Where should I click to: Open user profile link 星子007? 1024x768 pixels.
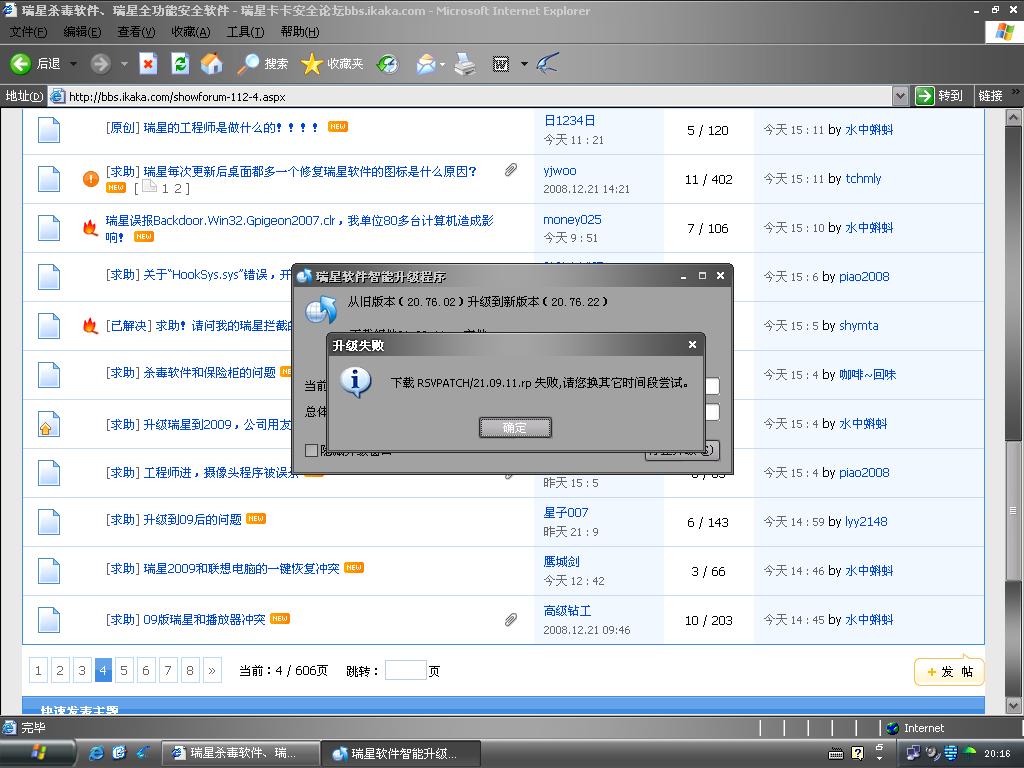click(566, 513)
